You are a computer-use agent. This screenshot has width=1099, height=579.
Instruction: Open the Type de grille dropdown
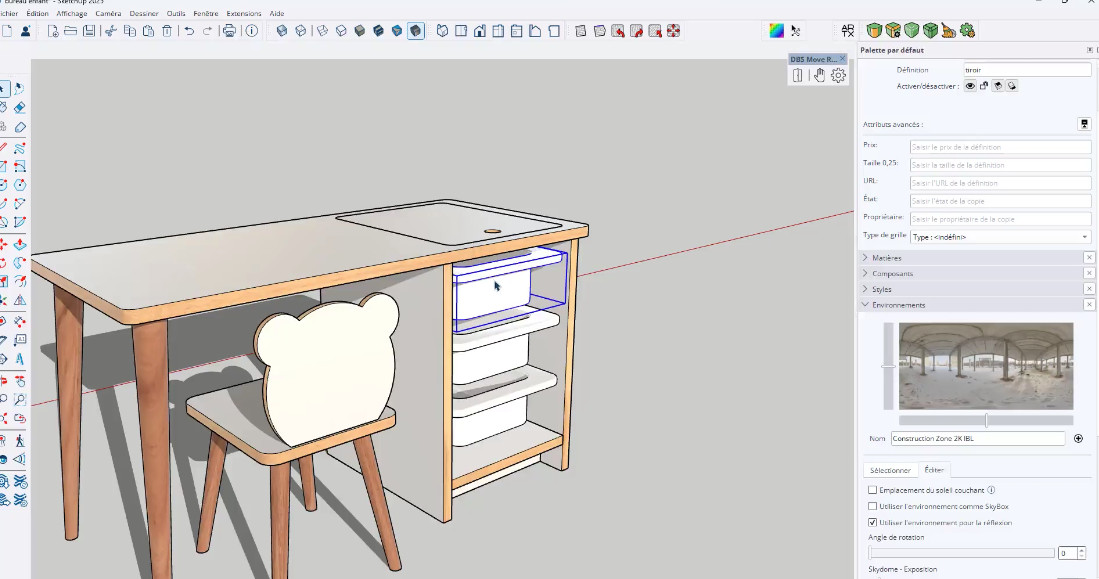(x=1000, y=237)
